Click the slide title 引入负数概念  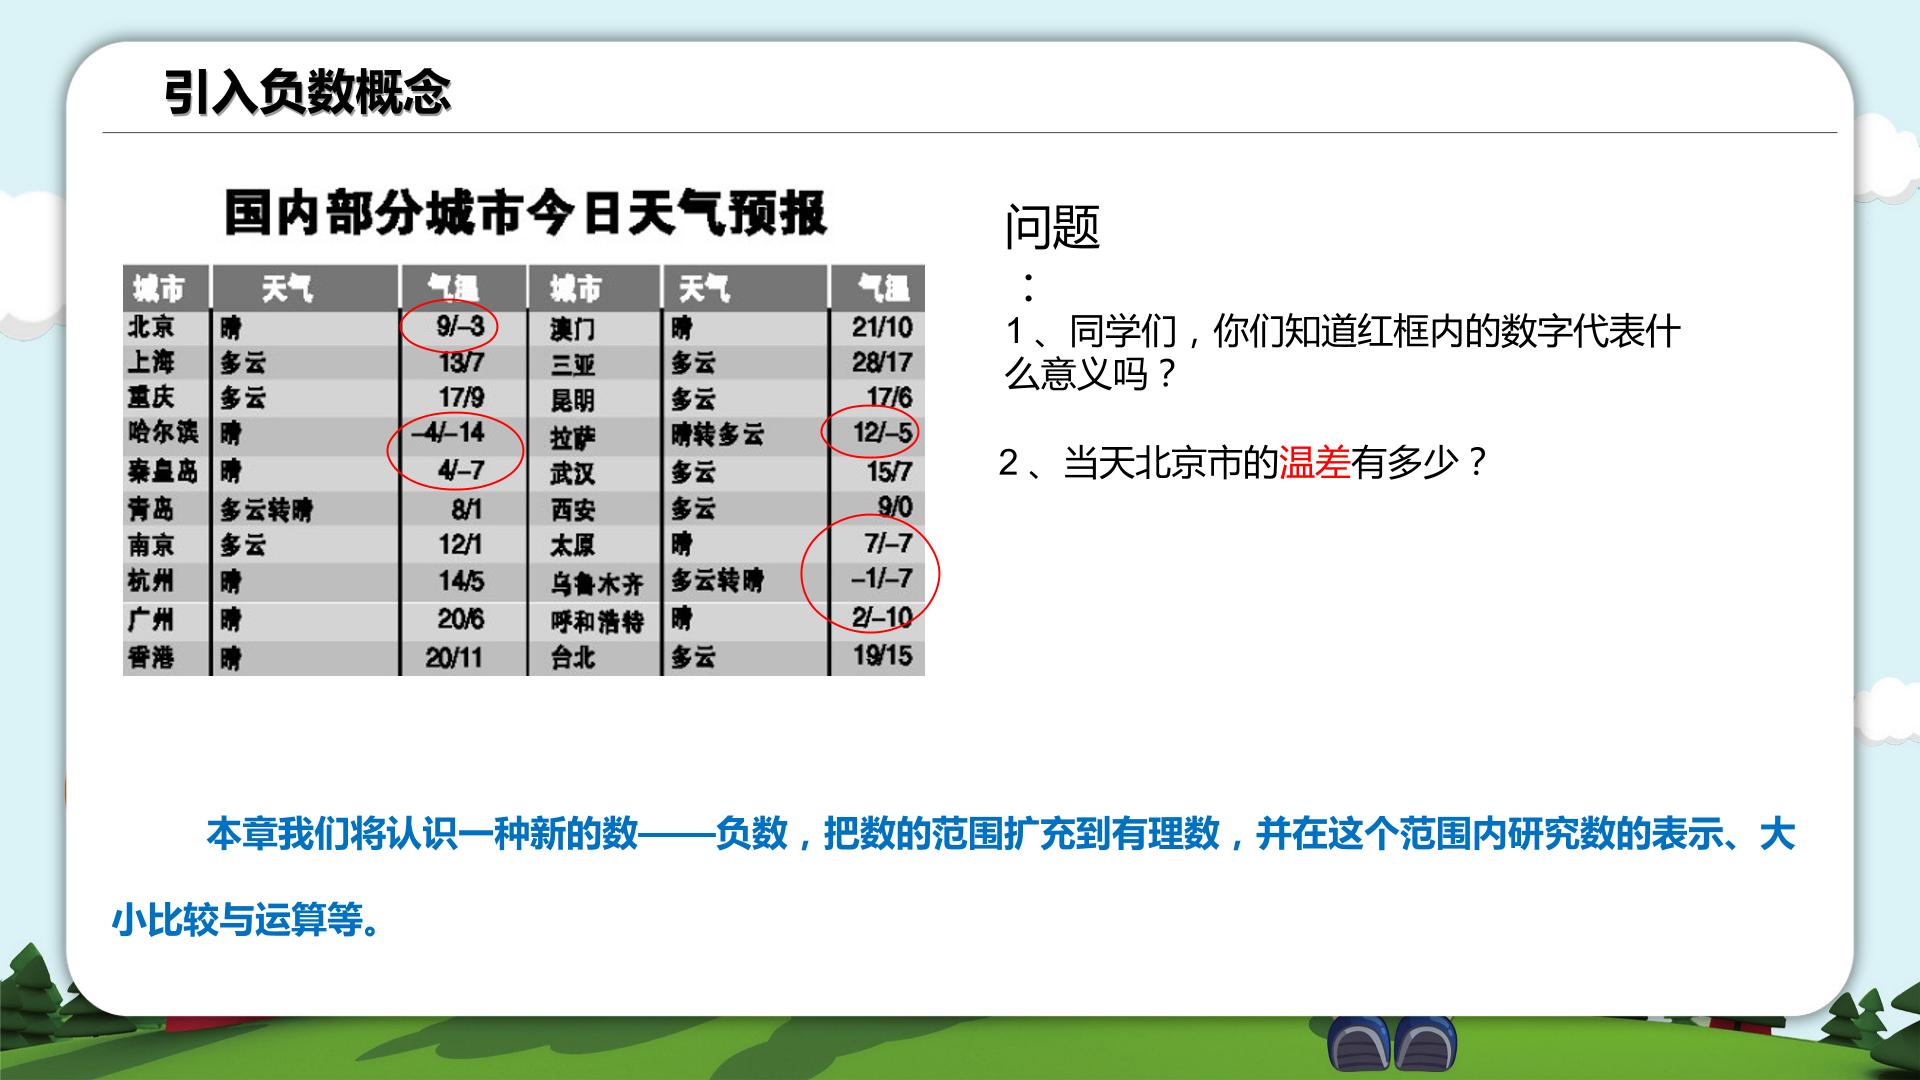click(x=308, y=93)
